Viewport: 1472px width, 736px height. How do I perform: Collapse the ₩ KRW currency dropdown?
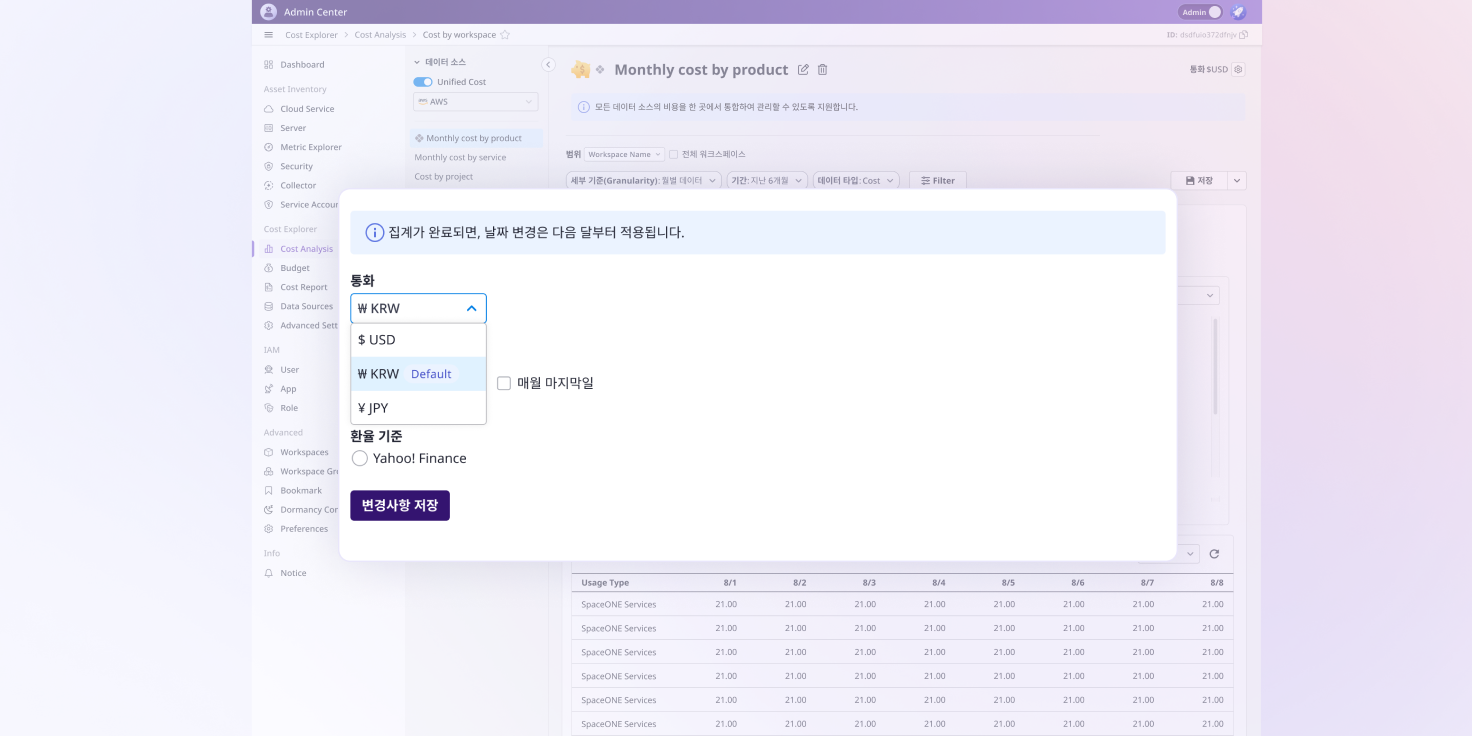[471, 309]
